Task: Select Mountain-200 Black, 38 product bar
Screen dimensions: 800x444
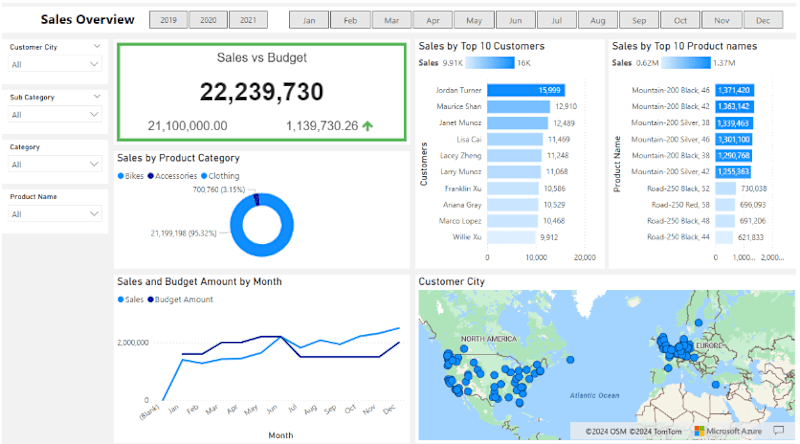Action: (733, 155)
